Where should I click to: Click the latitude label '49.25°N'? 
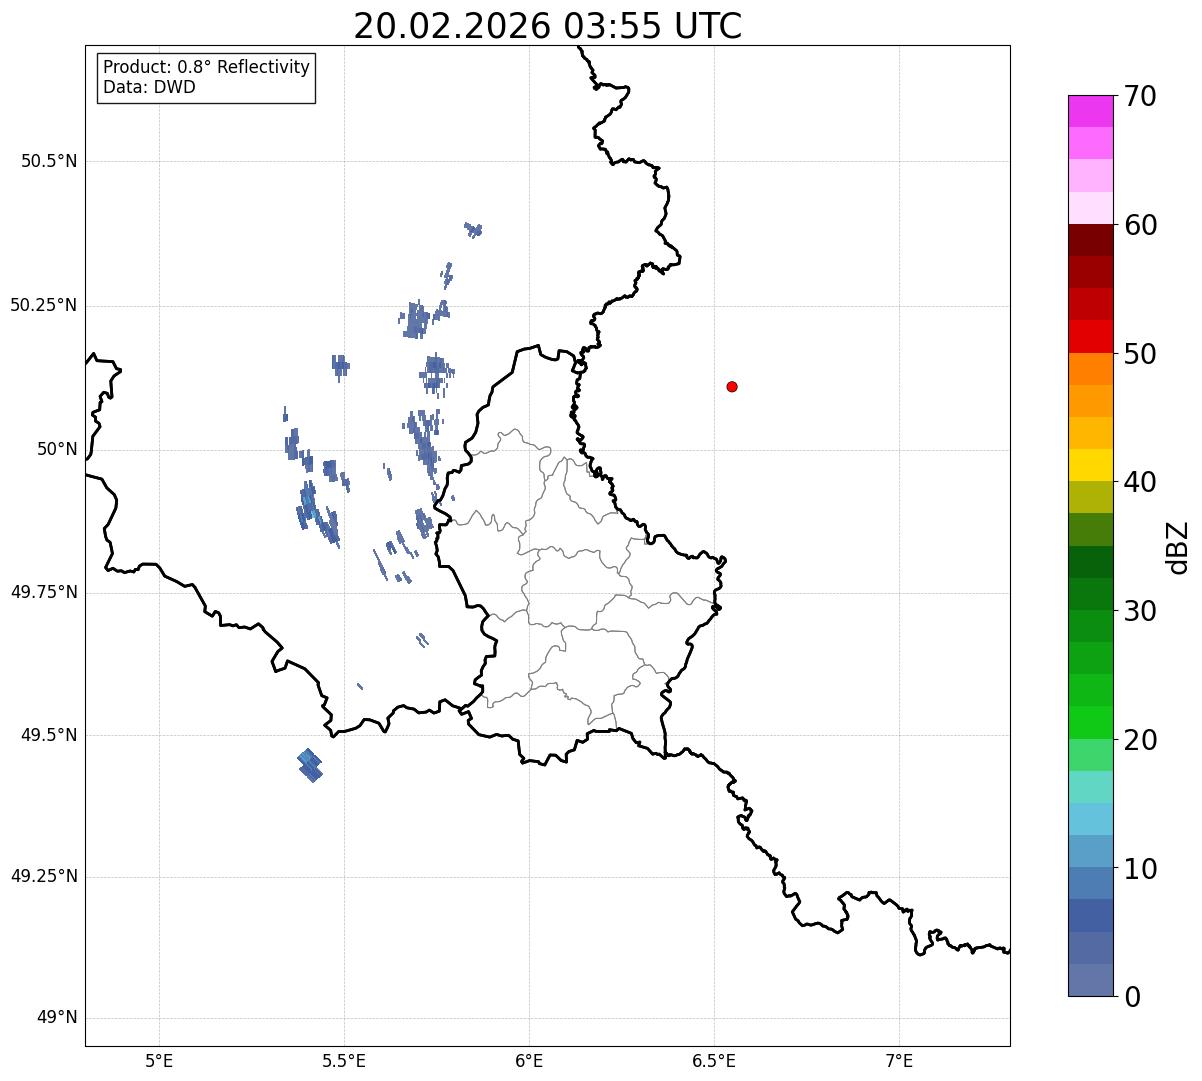pyautogui.click(x=43, y=877)
